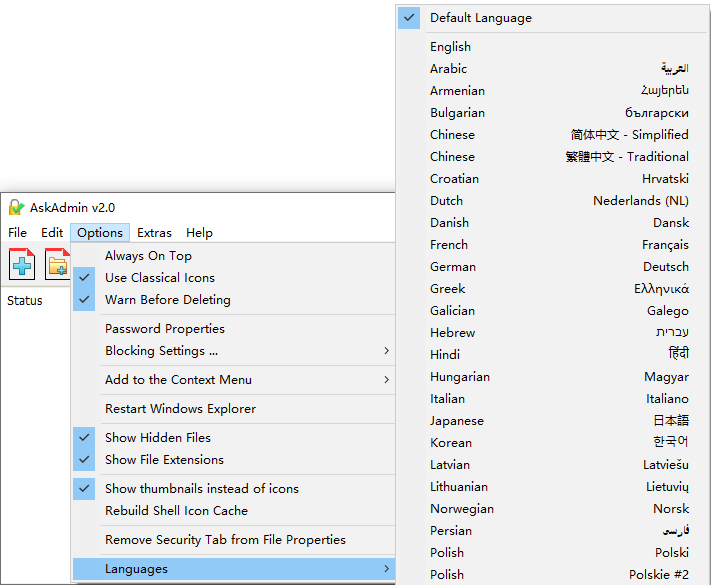Select Polish Polskie #2 language
The image size is (711, 585).
[x=552, y=575]
